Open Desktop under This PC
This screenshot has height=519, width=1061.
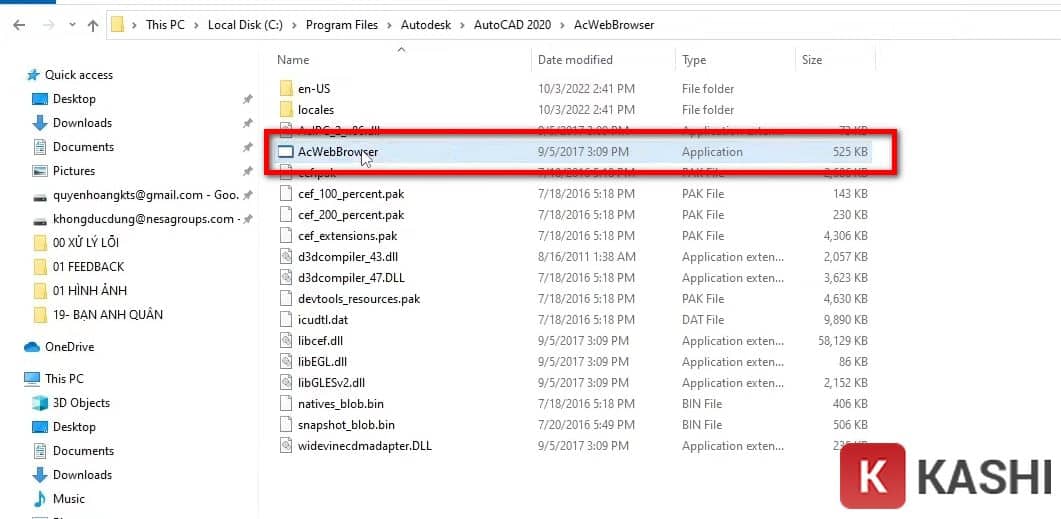click(x=74, y=427)
